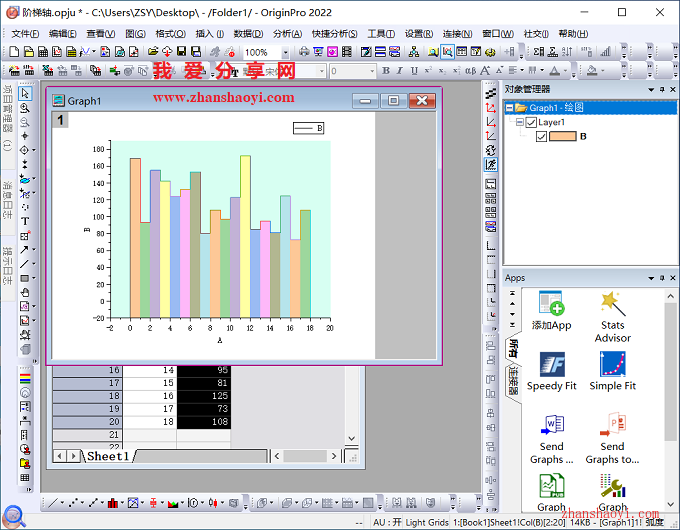
Task: Open the 工具(T) menu
Action: point(381,34)
